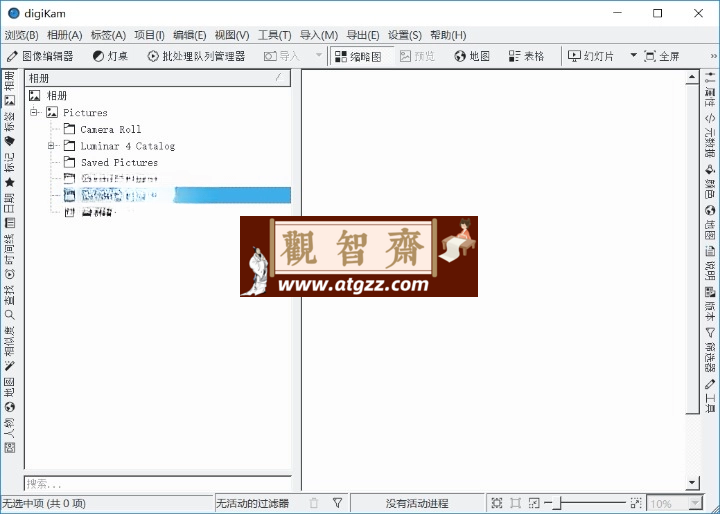The image size is (720, 514).
Task: Open the 浏览(B) browse menu
Action: [x=22, y=35]
